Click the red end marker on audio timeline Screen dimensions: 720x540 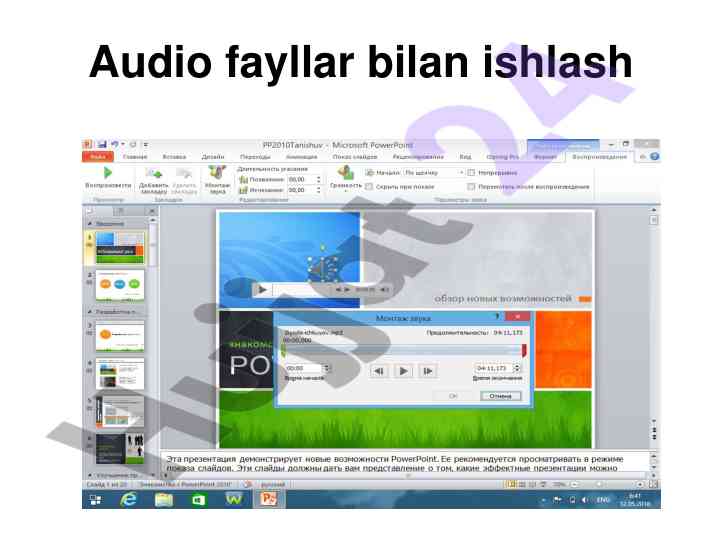pos(524,350)
